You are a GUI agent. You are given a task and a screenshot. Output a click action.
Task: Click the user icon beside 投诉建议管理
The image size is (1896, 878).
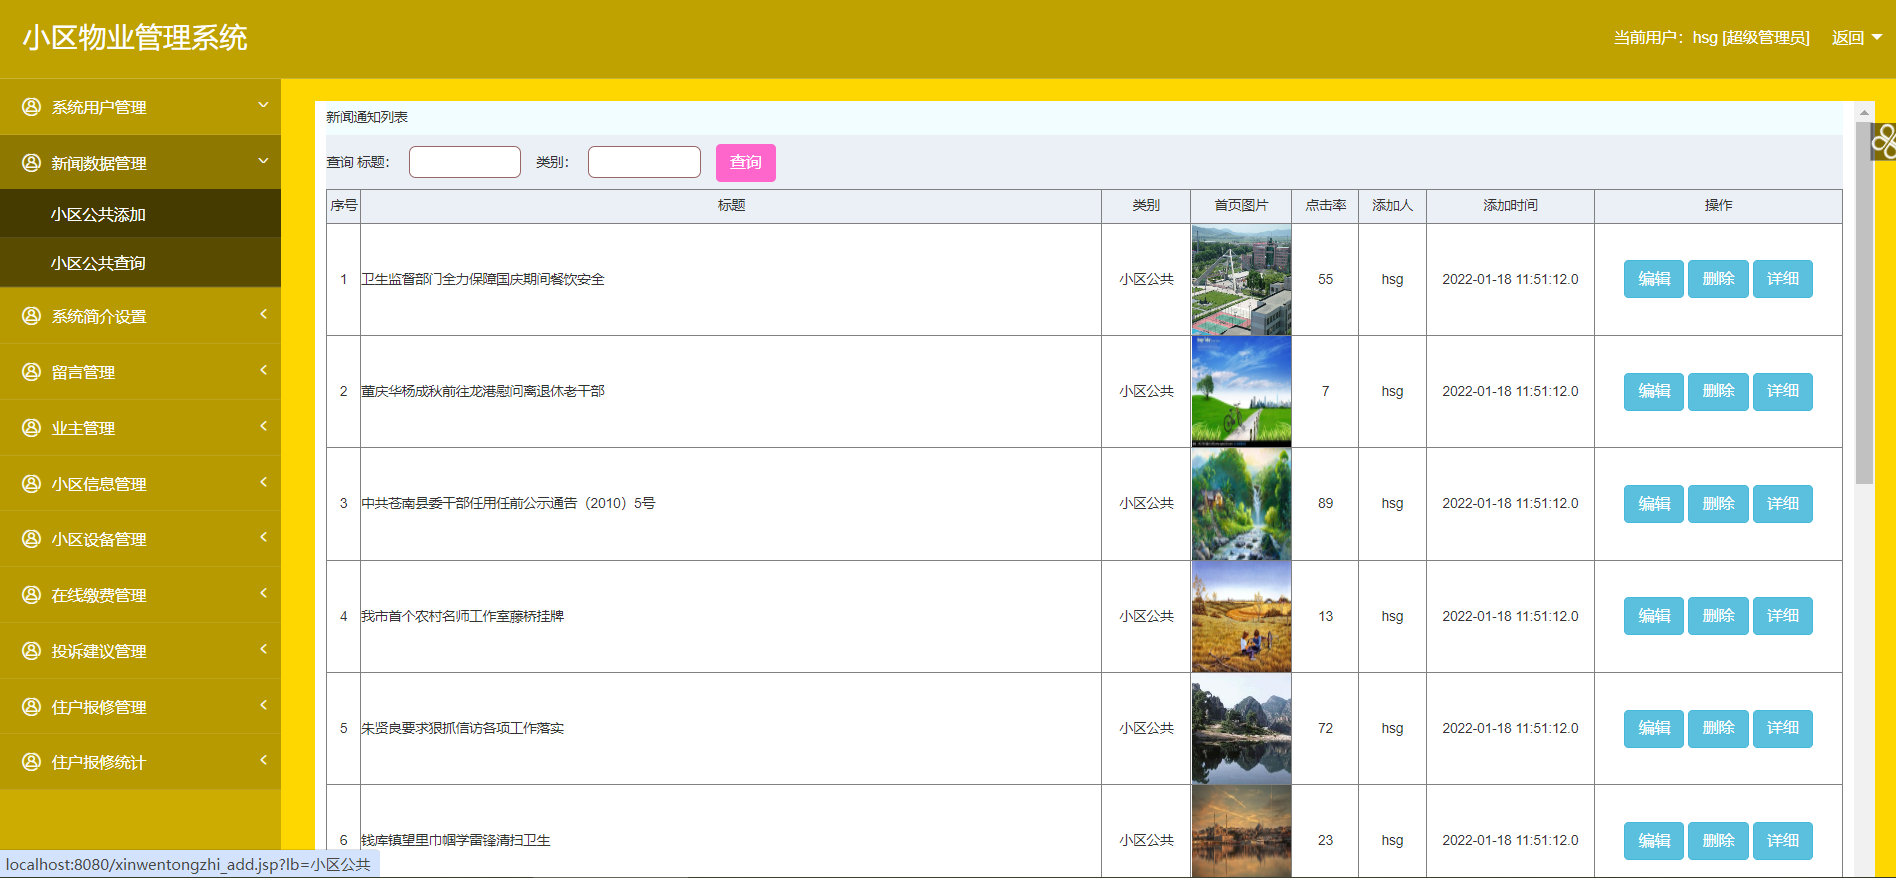click(x=32, y=650)
